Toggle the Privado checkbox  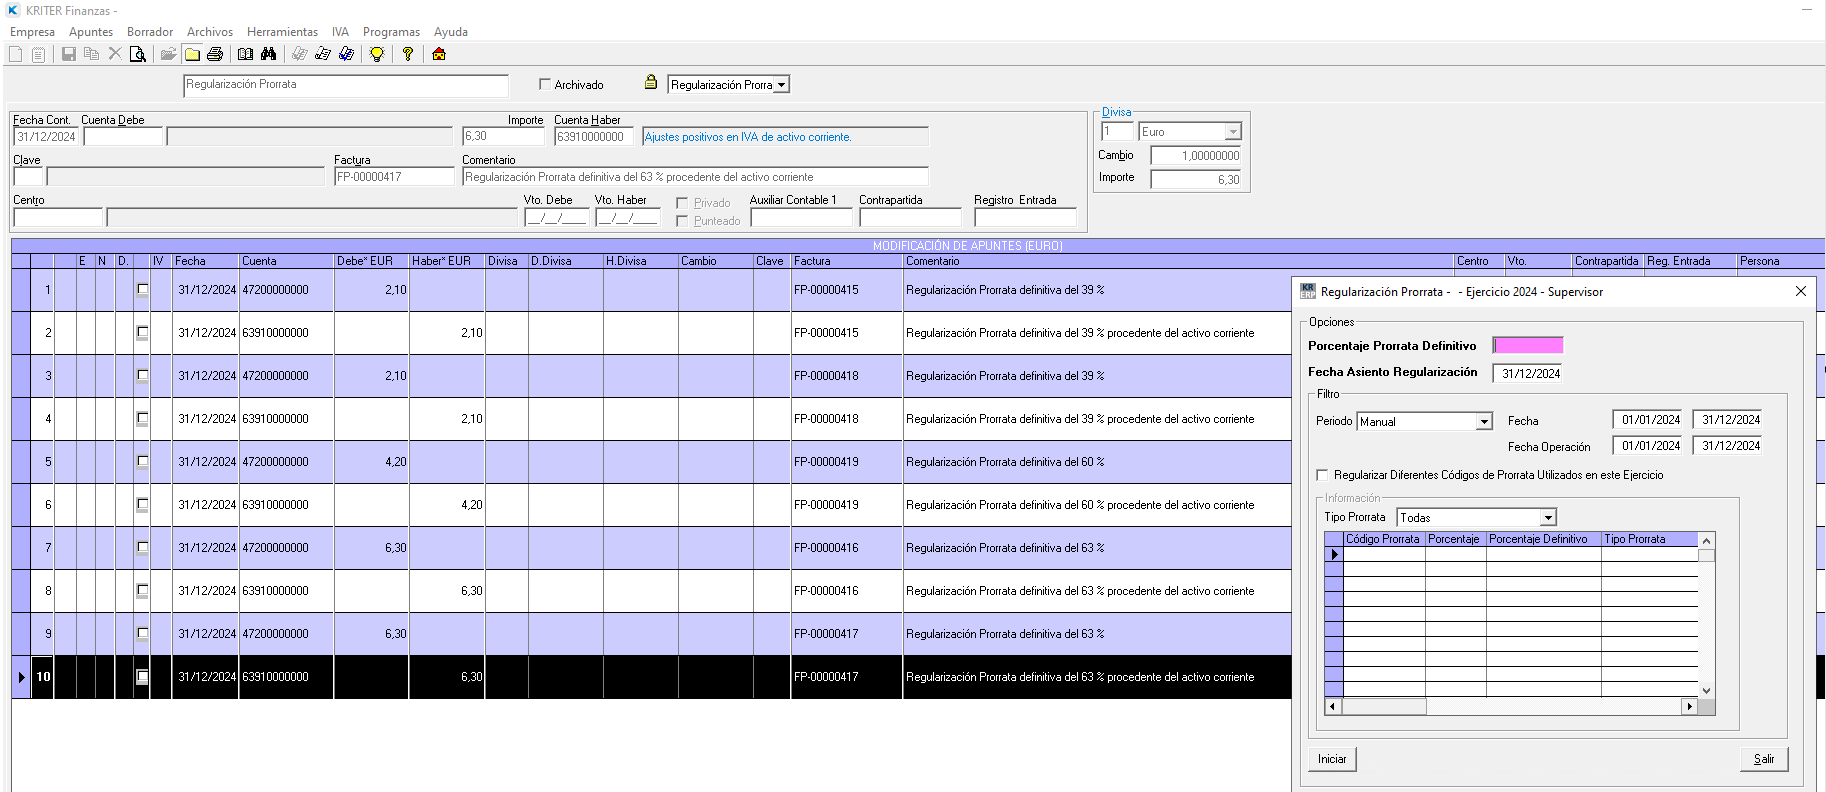682,203
